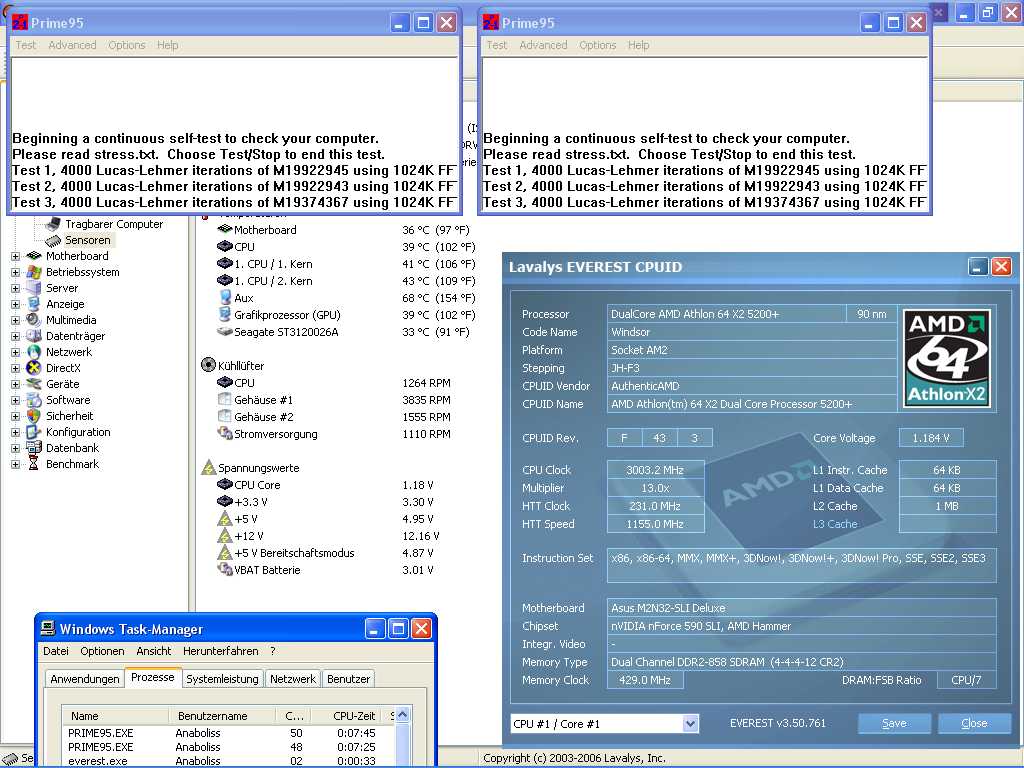1024x768 pixels.
Task: Expand the Anzeige tree node
Action: [15, 304]
